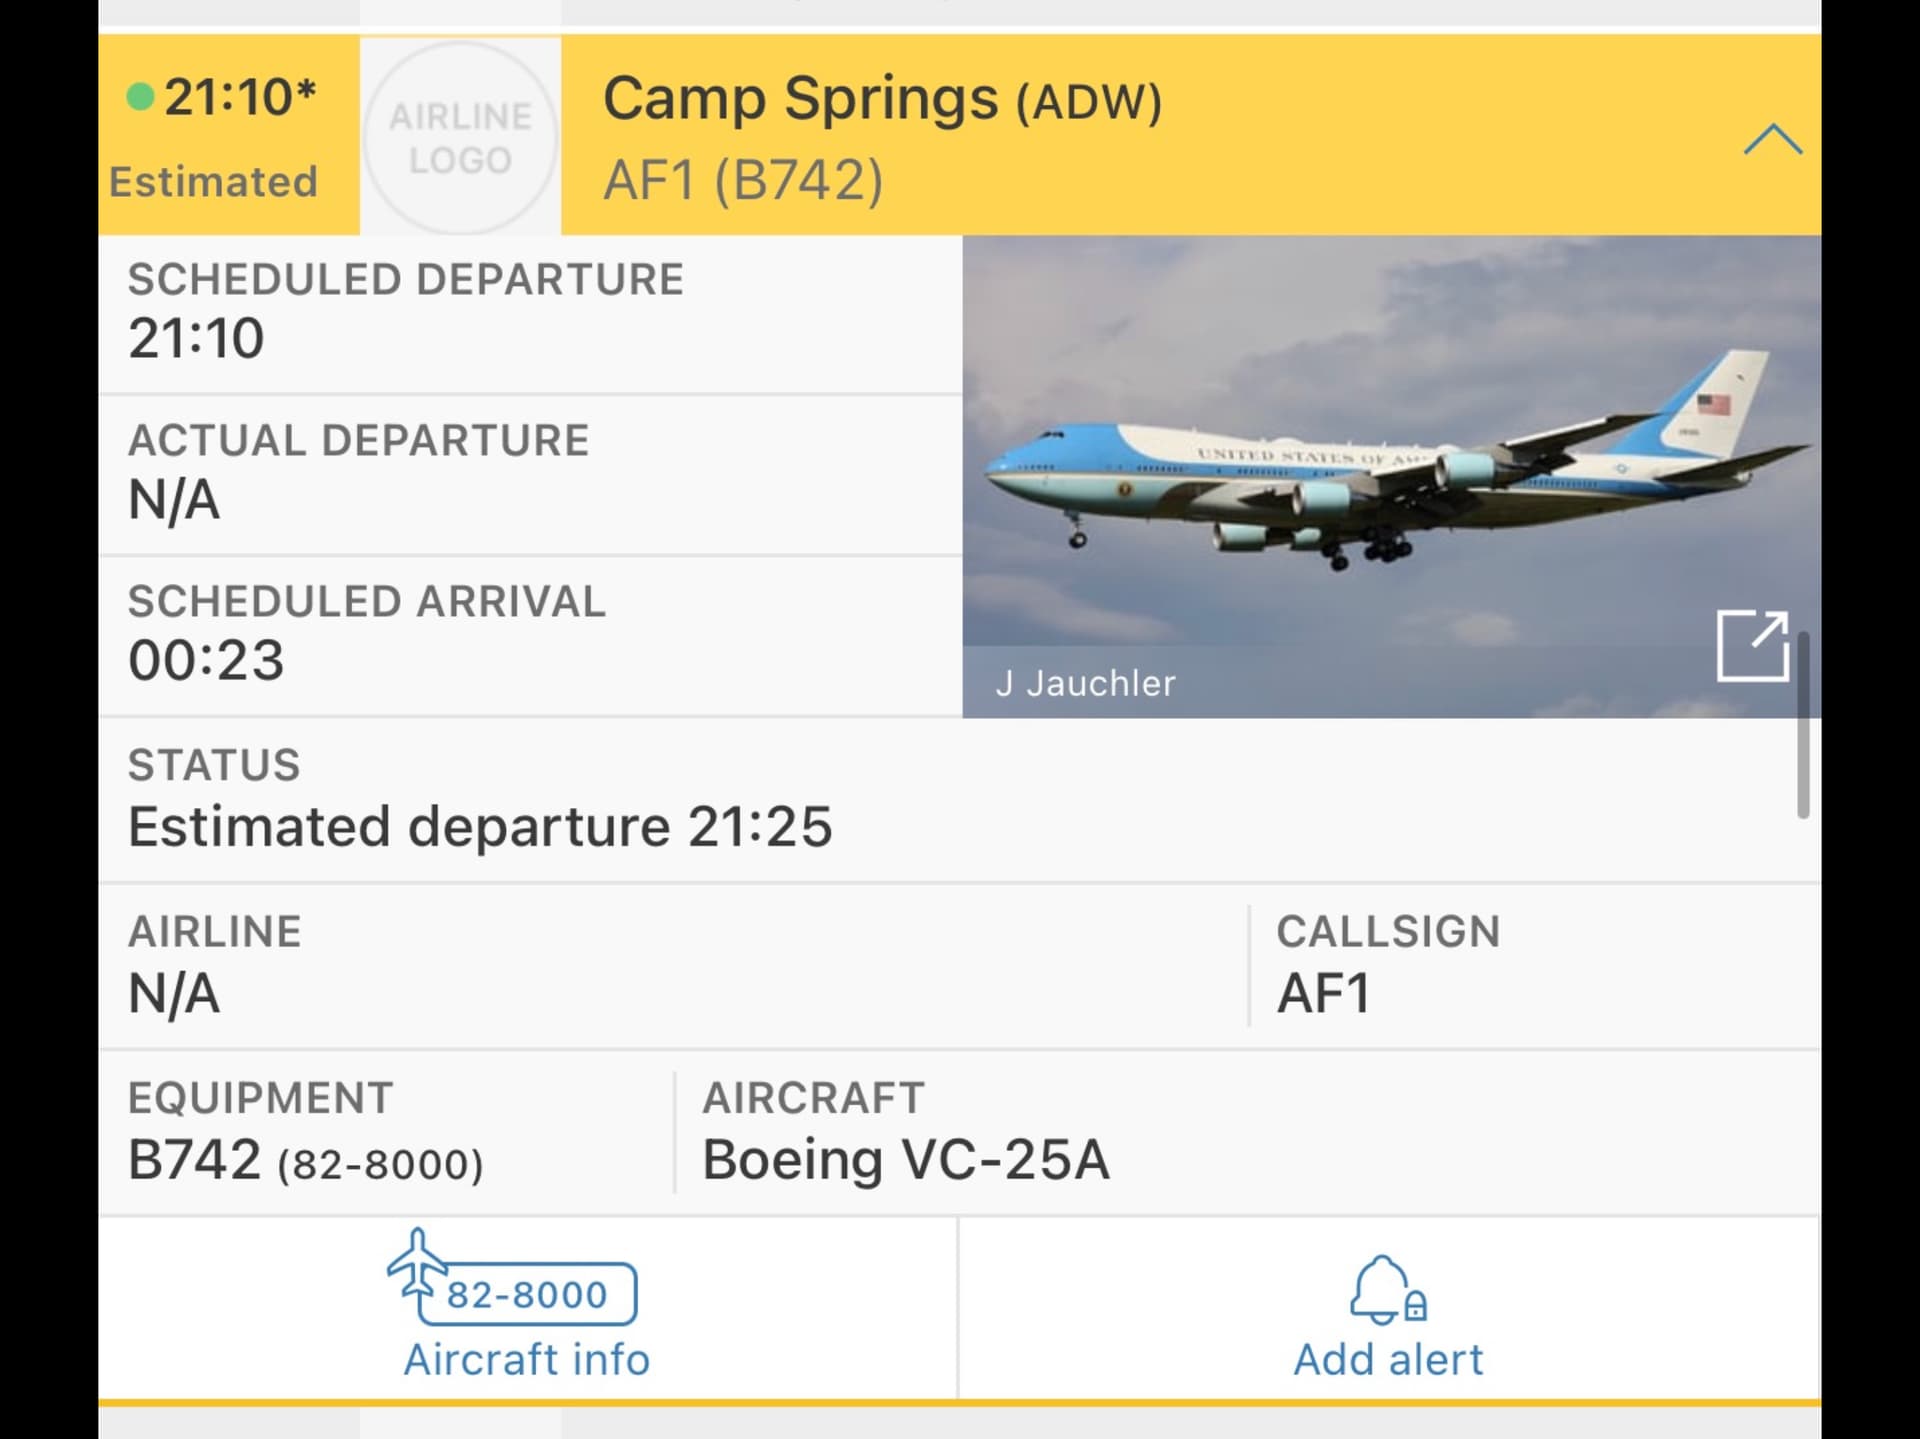Click the Airline Logo placeholder circle
1920x1439 pixels.
pos(460,138)
